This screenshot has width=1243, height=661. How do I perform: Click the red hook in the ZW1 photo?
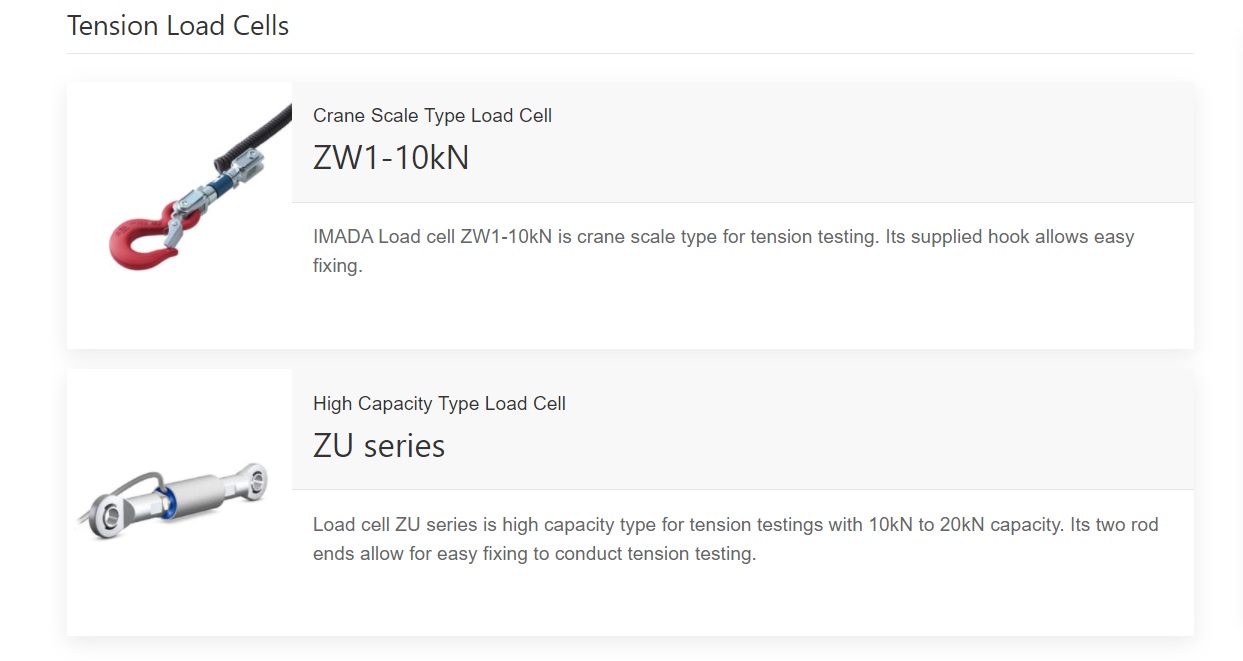coord(142,241)
